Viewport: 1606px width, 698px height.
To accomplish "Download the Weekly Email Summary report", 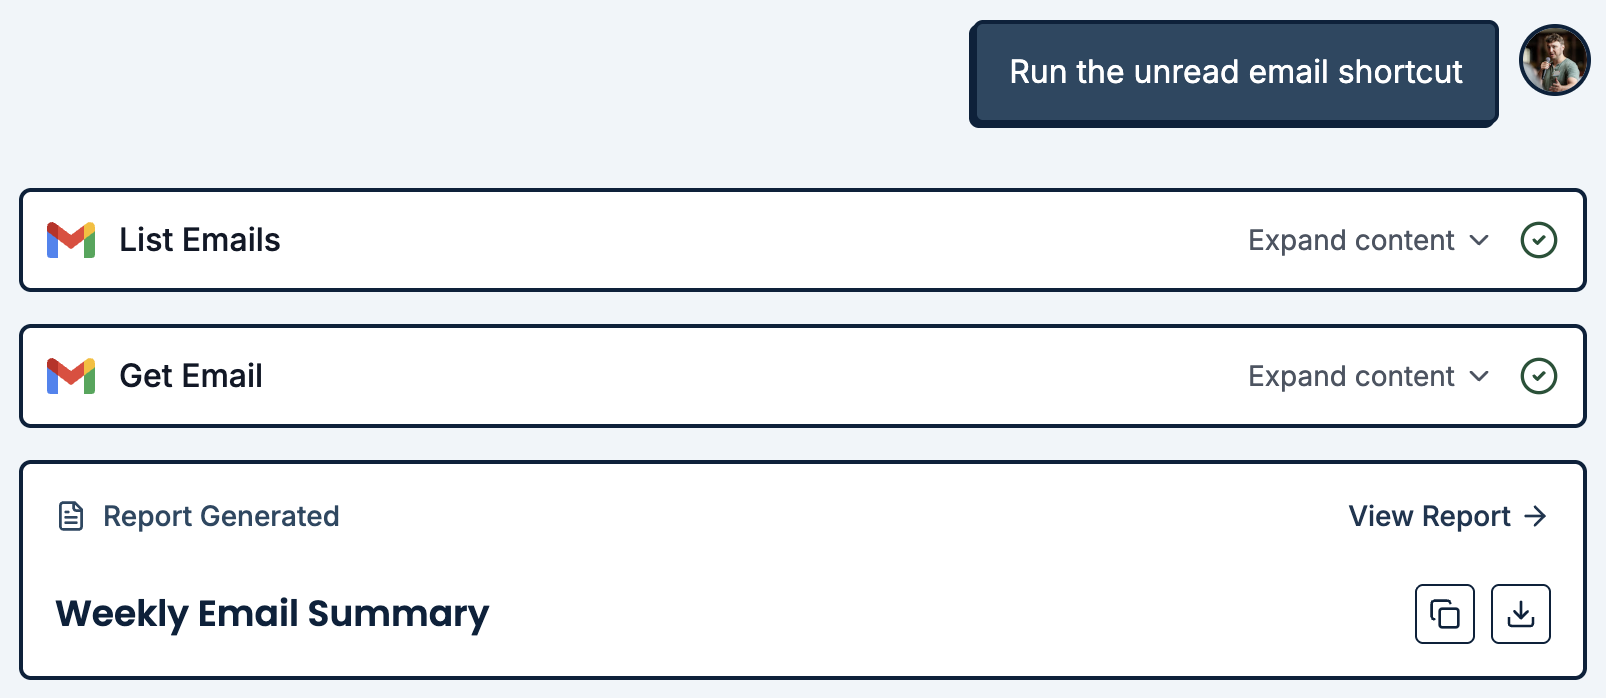I will [1519, 614].
